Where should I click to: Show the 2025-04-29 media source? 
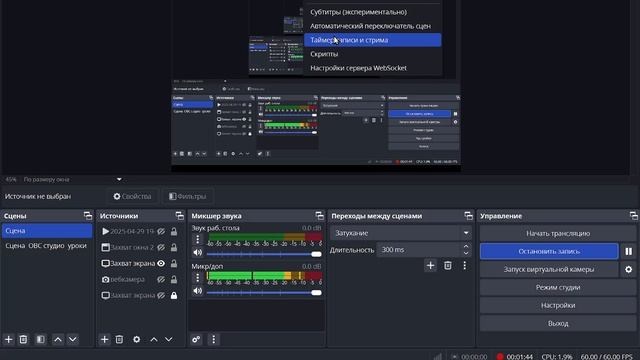click(x=161, y=231)
